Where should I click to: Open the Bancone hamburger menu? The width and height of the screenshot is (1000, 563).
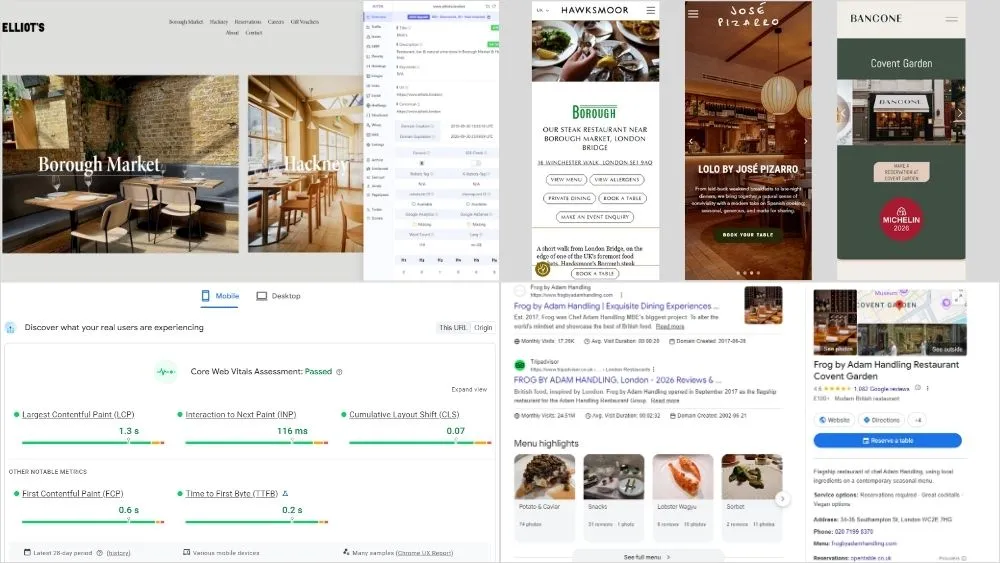951,19
